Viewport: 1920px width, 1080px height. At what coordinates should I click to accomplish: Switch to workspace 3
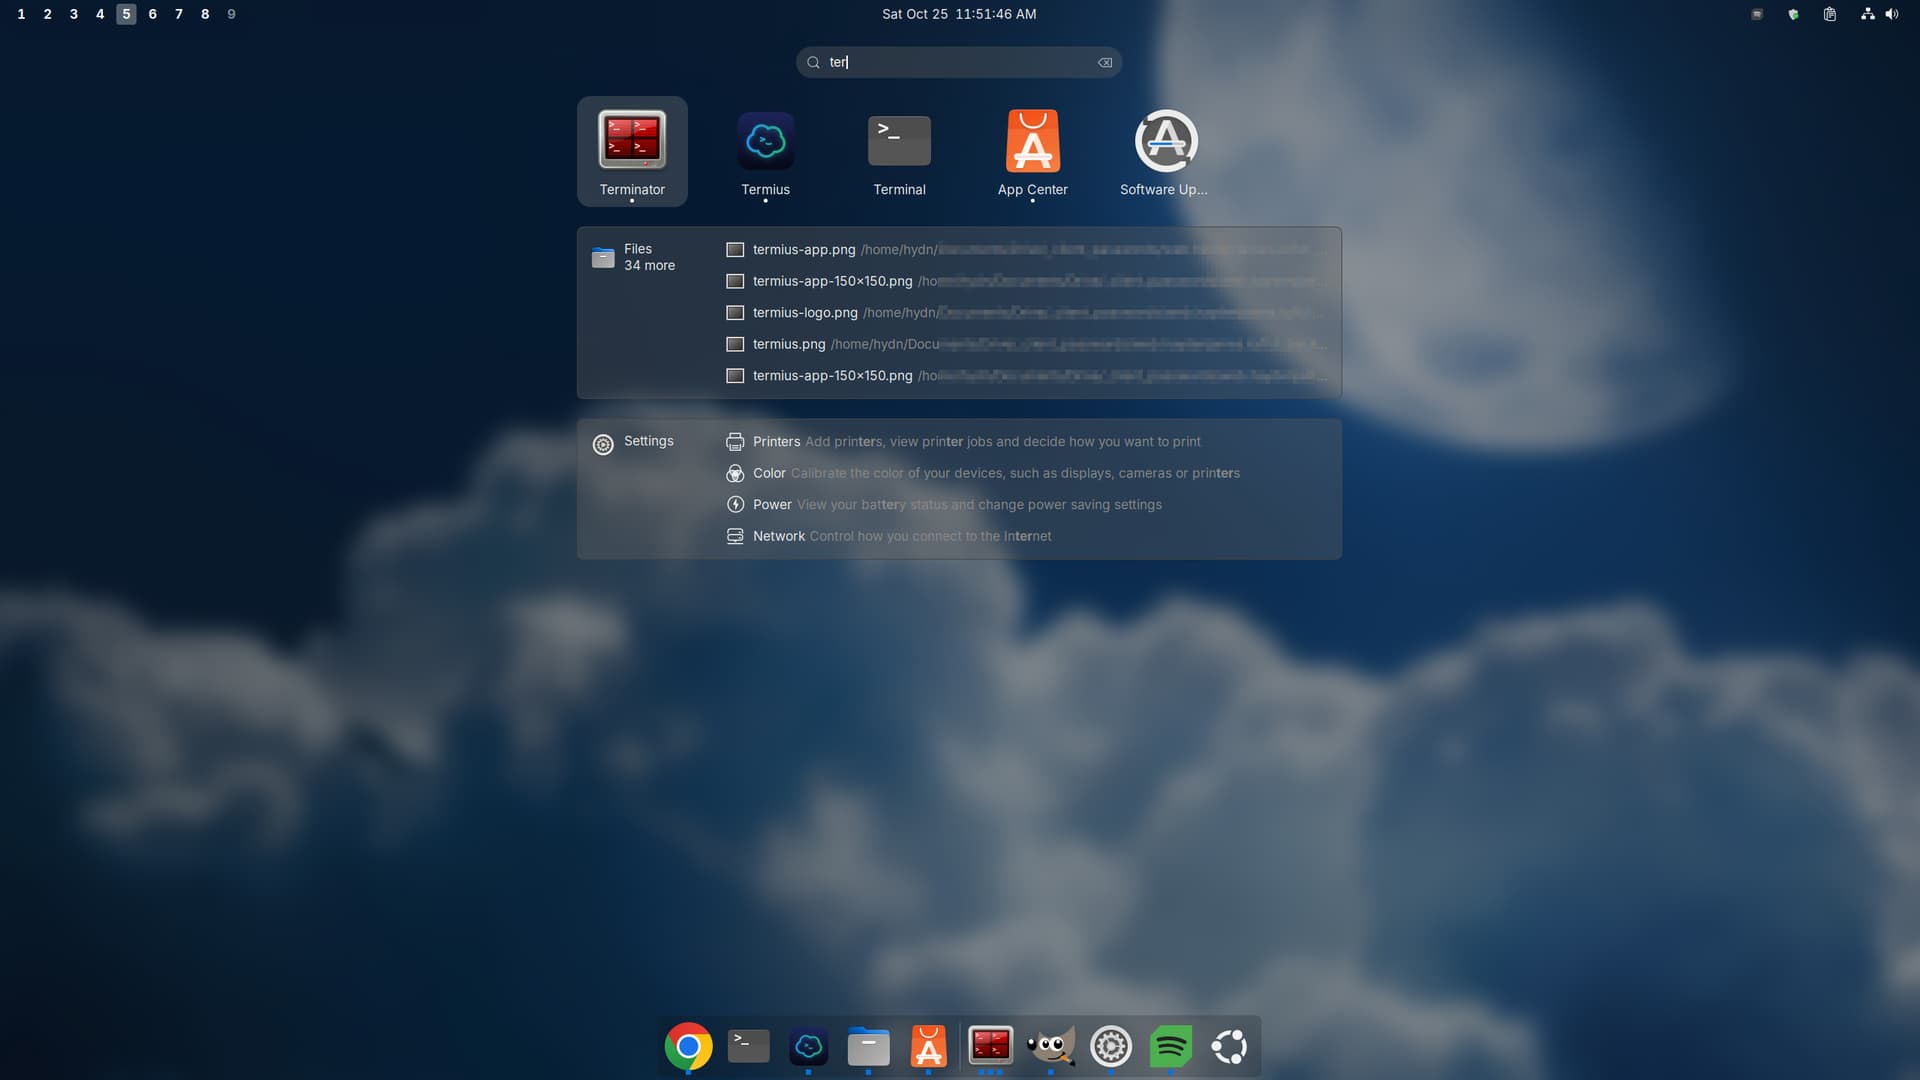coord(73,14)
